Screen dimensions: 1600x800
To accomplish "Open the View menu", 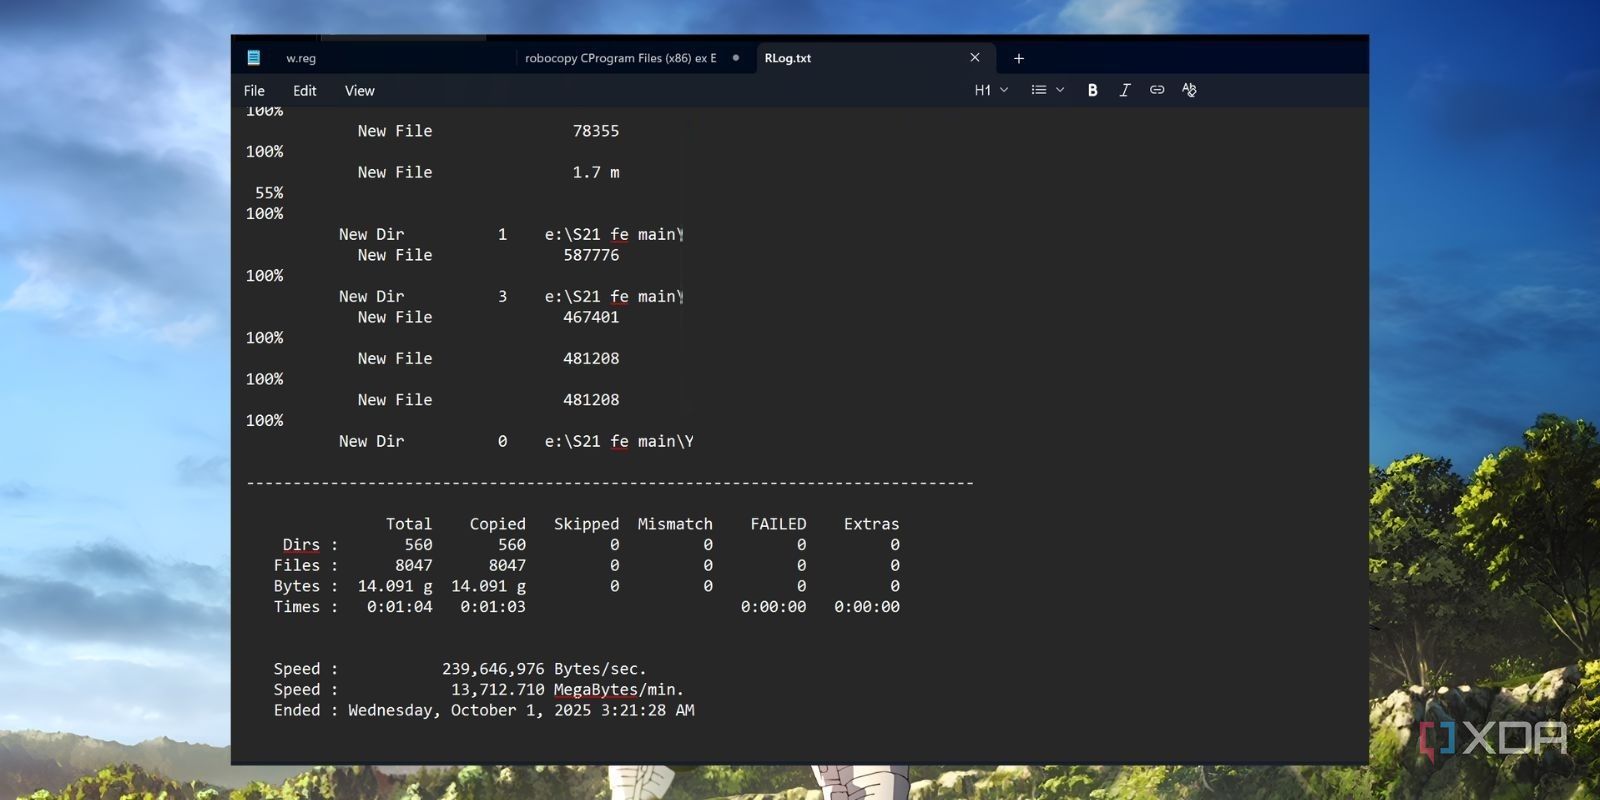I will point(359,91).
